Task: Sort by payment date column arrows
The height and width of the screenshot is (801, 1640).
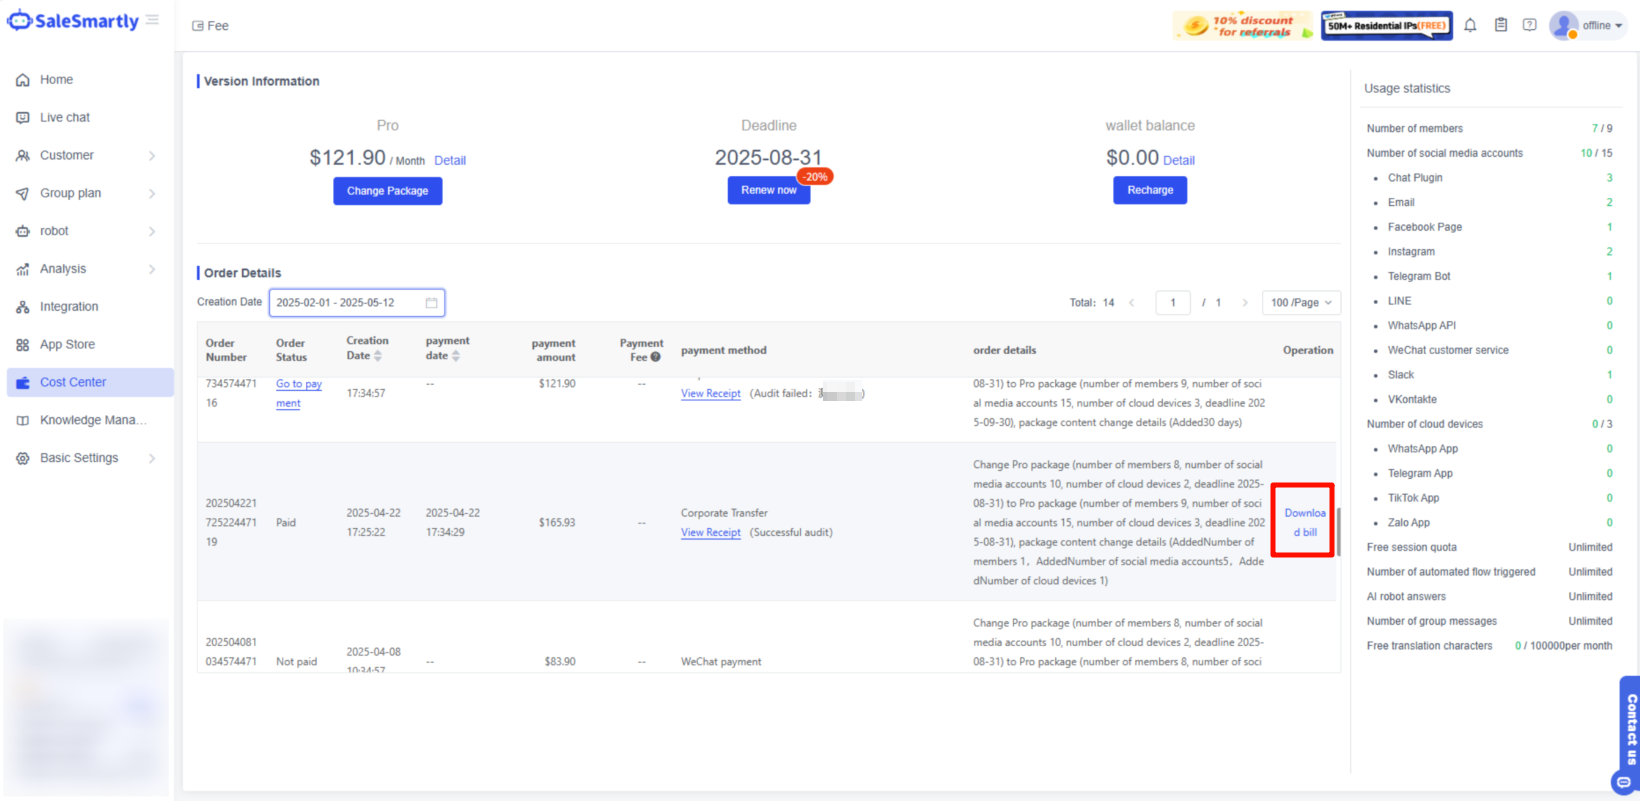Action: point(456,356)
